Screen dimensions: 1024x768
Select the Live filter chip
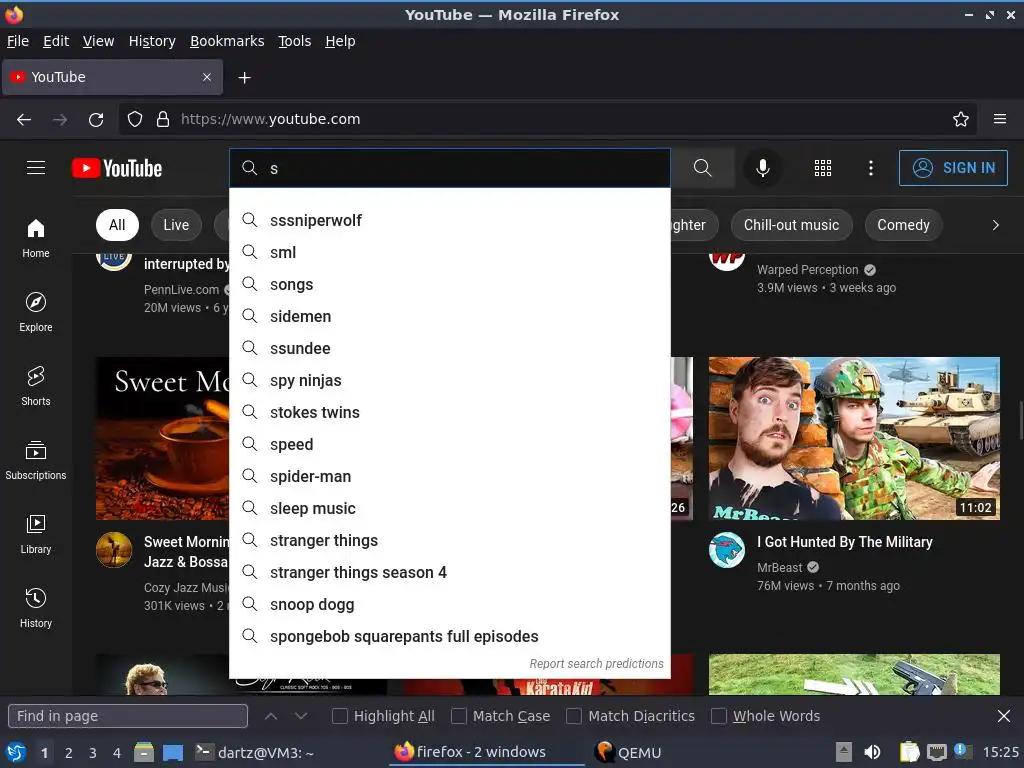(176, 225)
